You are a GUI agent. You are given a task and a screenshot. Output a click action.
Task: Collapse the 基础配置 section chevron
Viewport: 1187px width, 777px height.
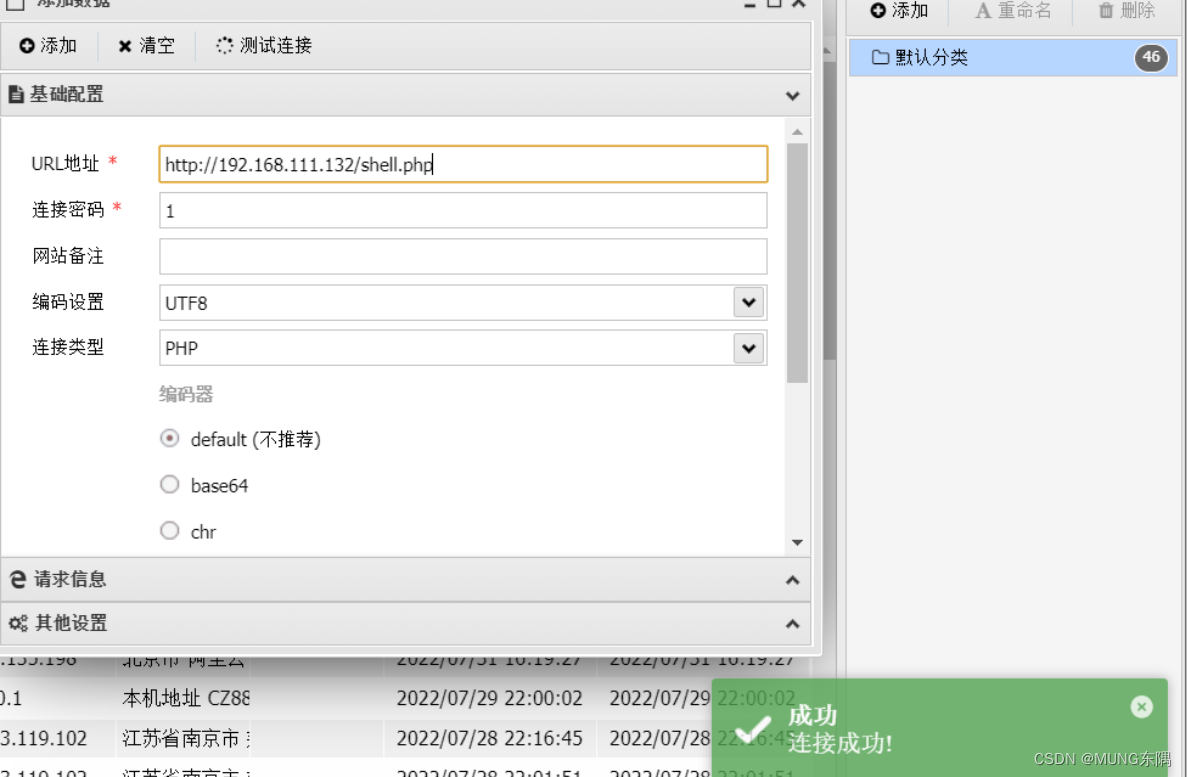[793, 95]
